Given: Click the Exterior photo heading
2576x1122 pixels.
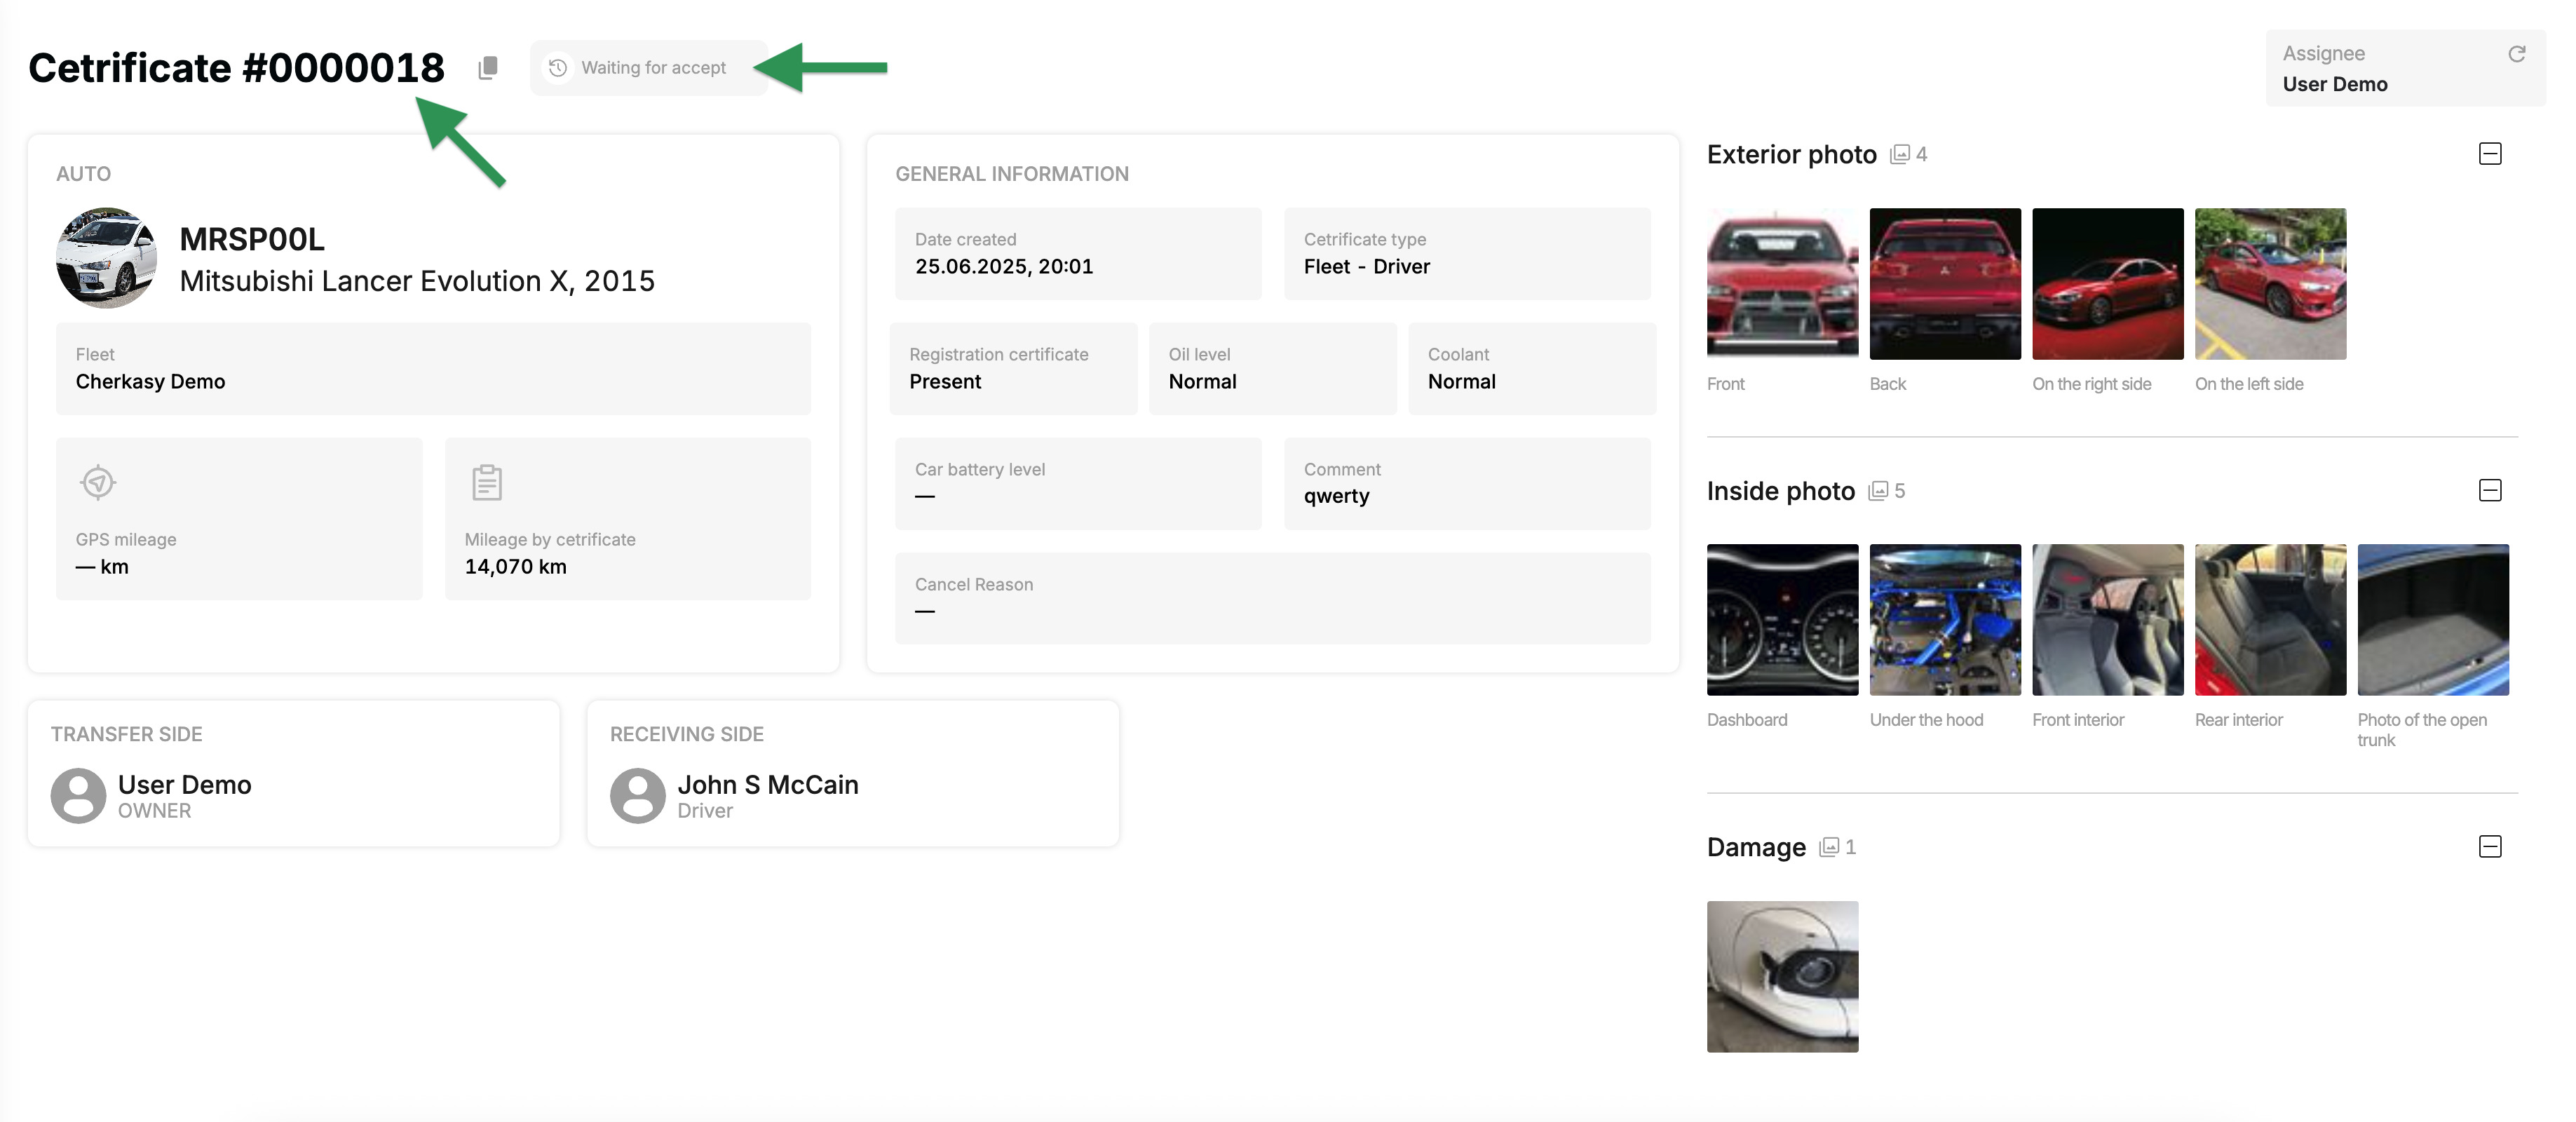Looking at the screenshot, I should (x=1791, y=154).
